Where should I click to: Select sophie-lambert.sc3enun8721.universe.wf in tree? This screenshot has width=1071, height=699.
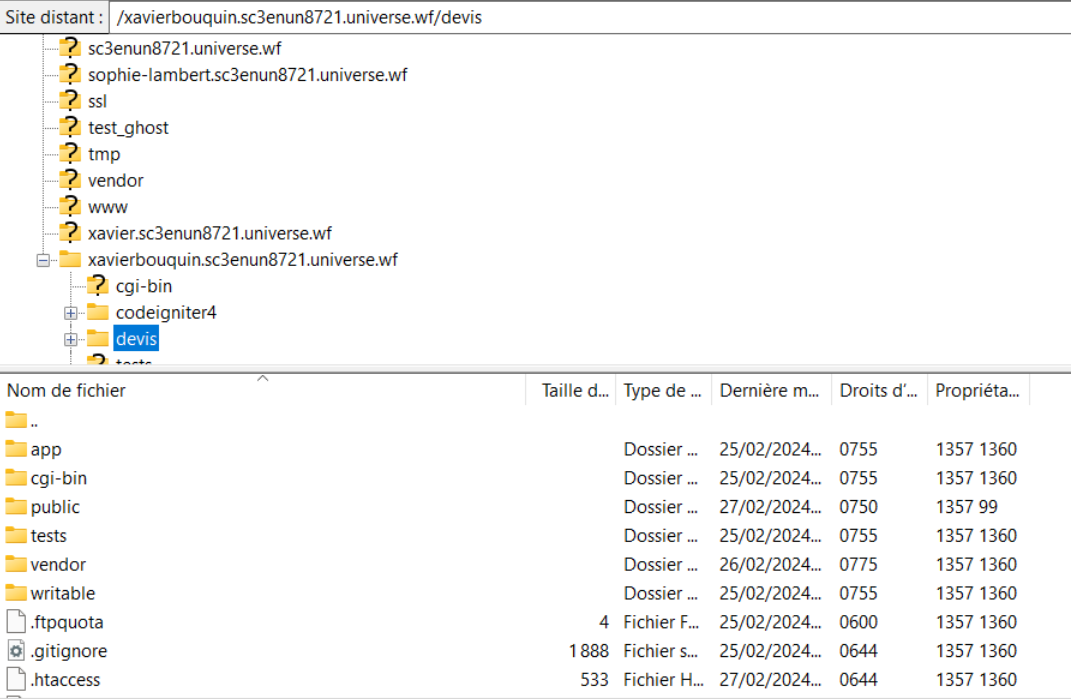pos(247,75)
